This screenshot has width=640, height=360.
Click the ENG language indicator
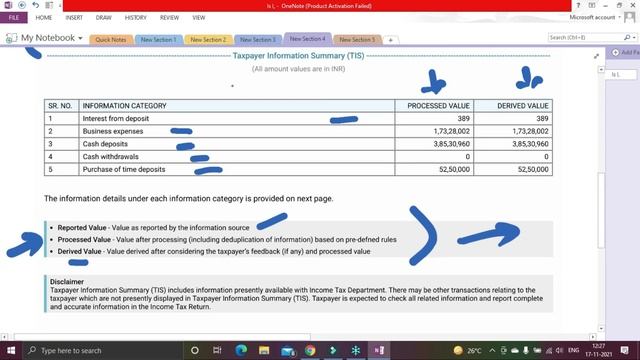(x=573, y=350)
